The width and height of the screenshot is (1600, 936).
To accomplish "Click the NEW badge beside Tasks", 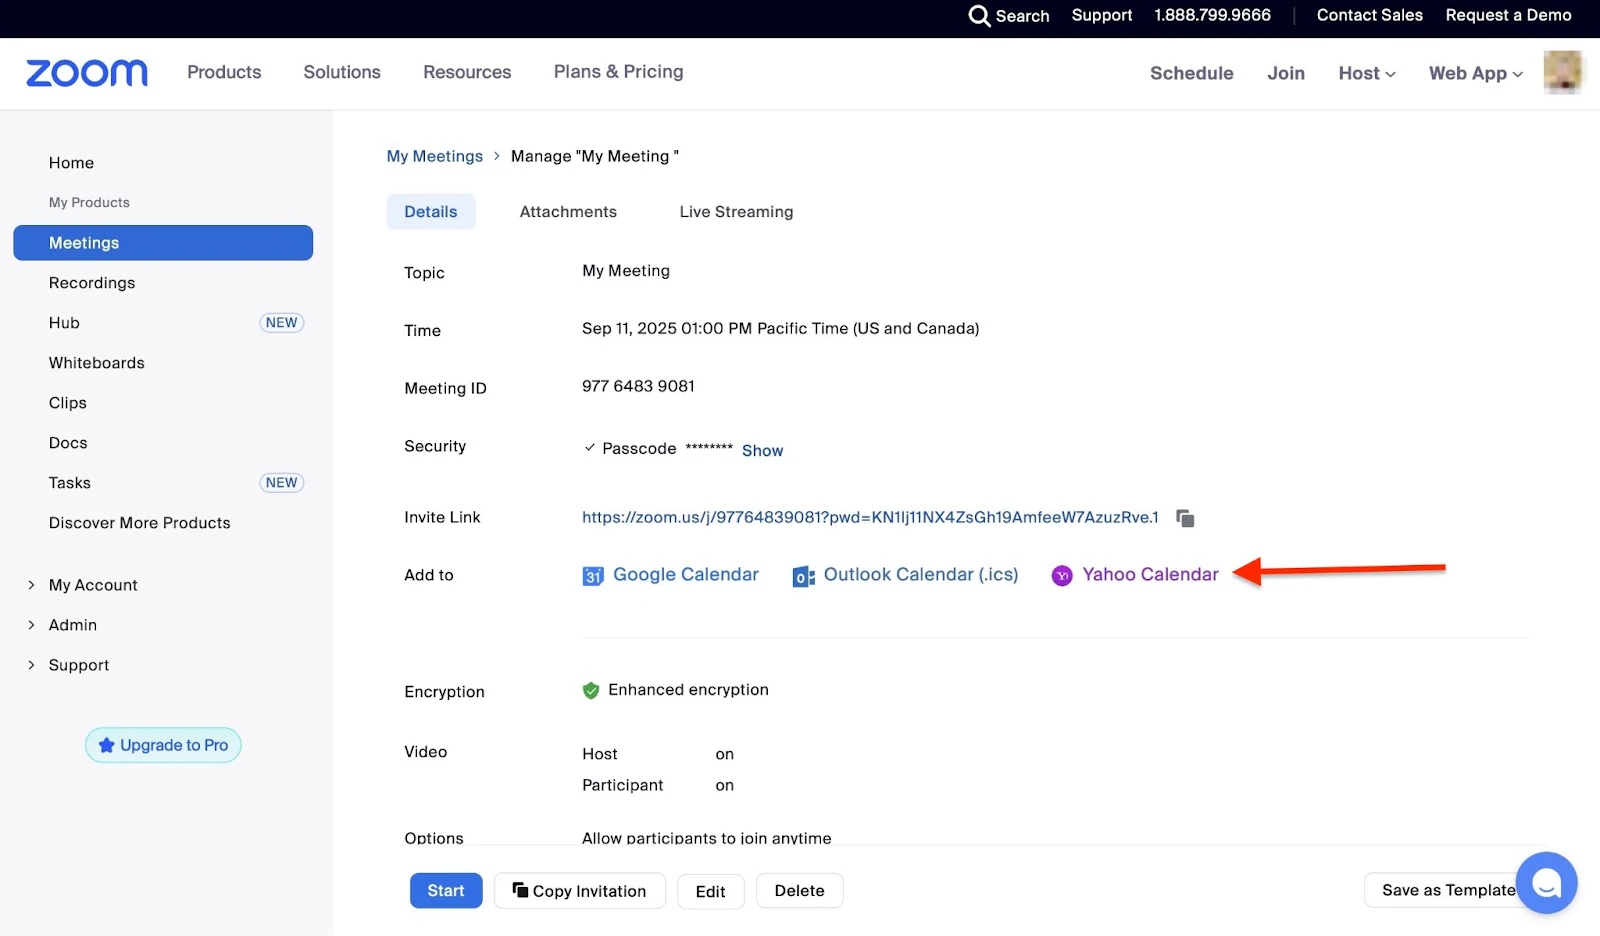I will (x=282, y=483).
